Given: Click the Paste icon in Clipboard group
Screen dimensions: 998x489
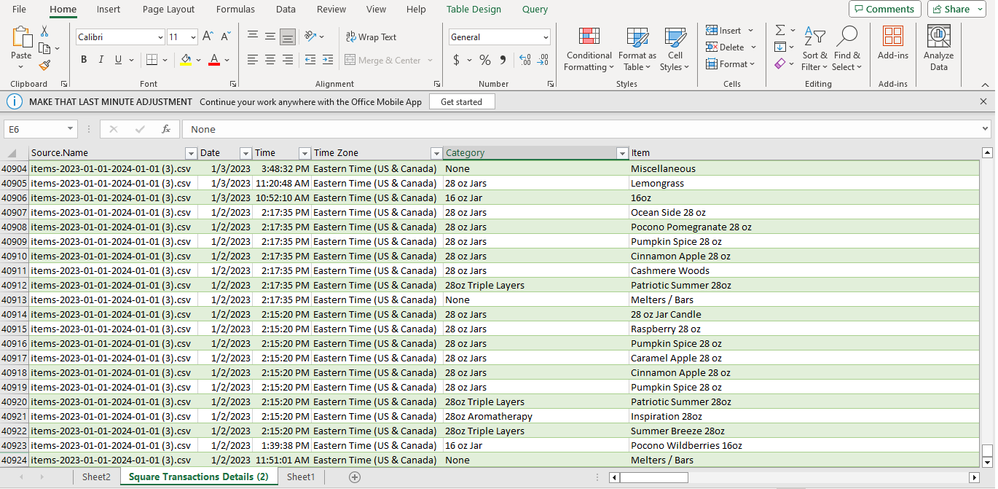Looking at the screenshot, I should coord(21,39).
